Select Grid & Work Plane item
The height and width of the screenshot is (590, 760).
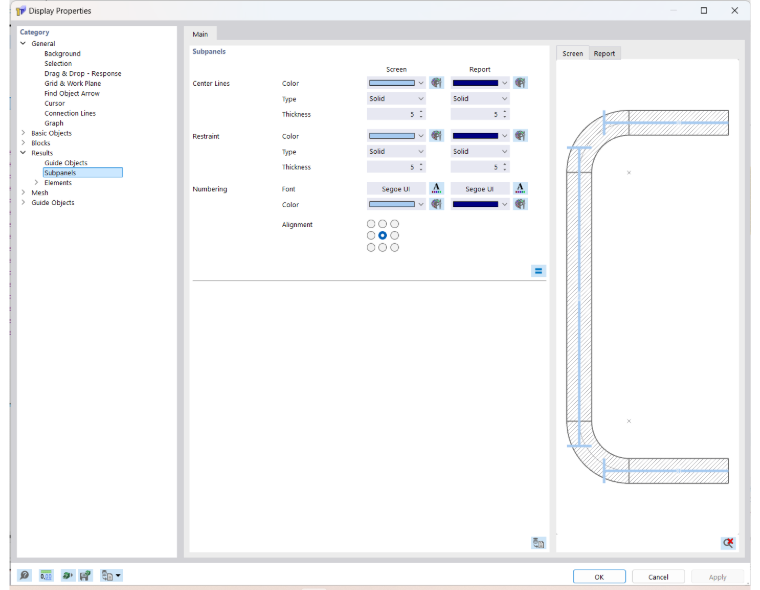(72, 83)
